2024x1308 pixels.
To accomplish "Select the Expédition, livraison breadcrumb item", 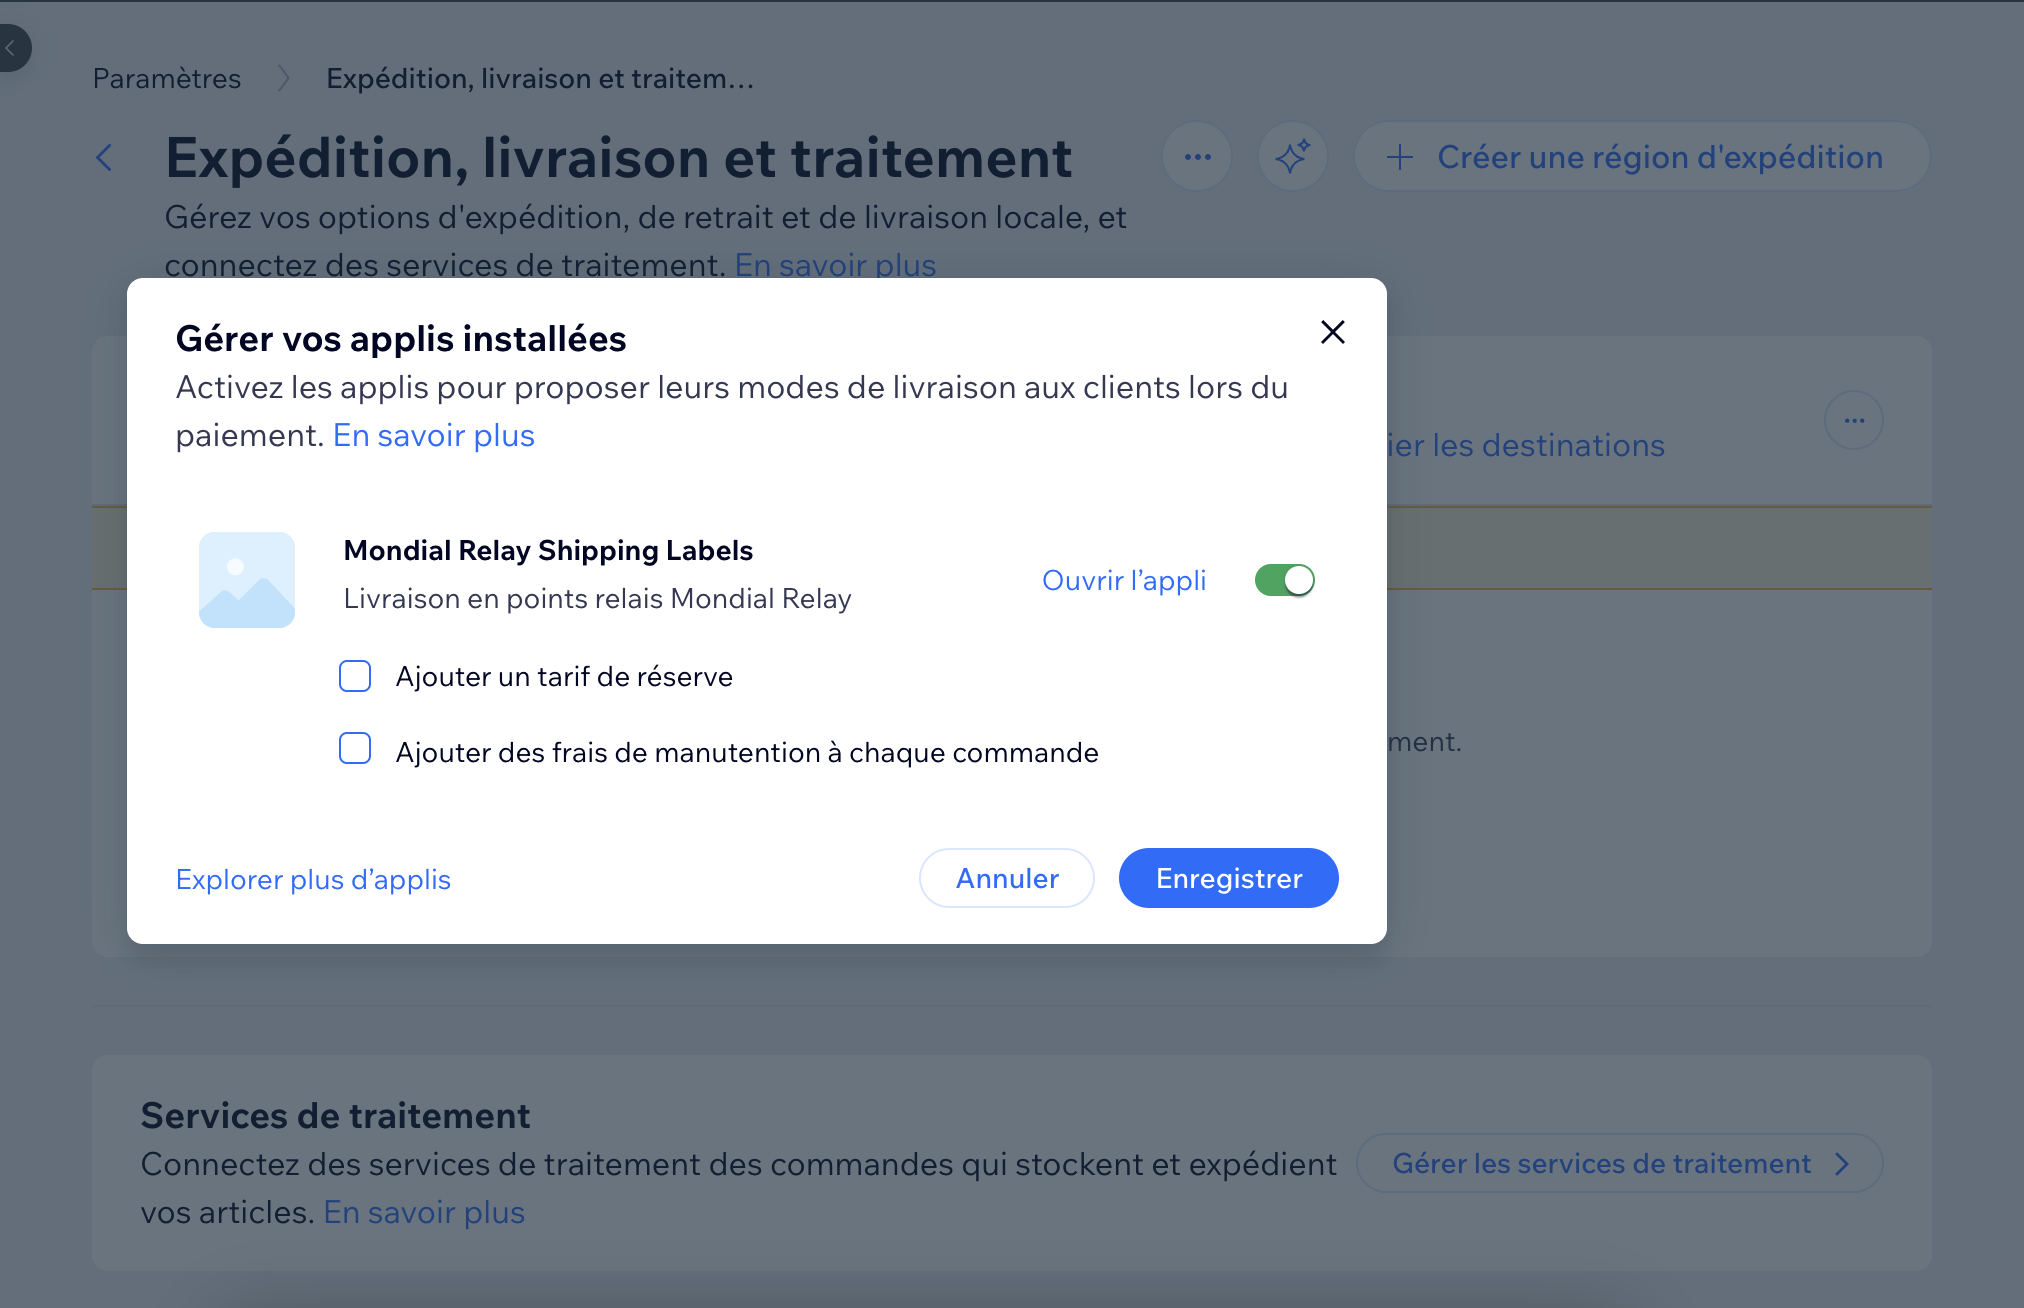I will point(540,78).
